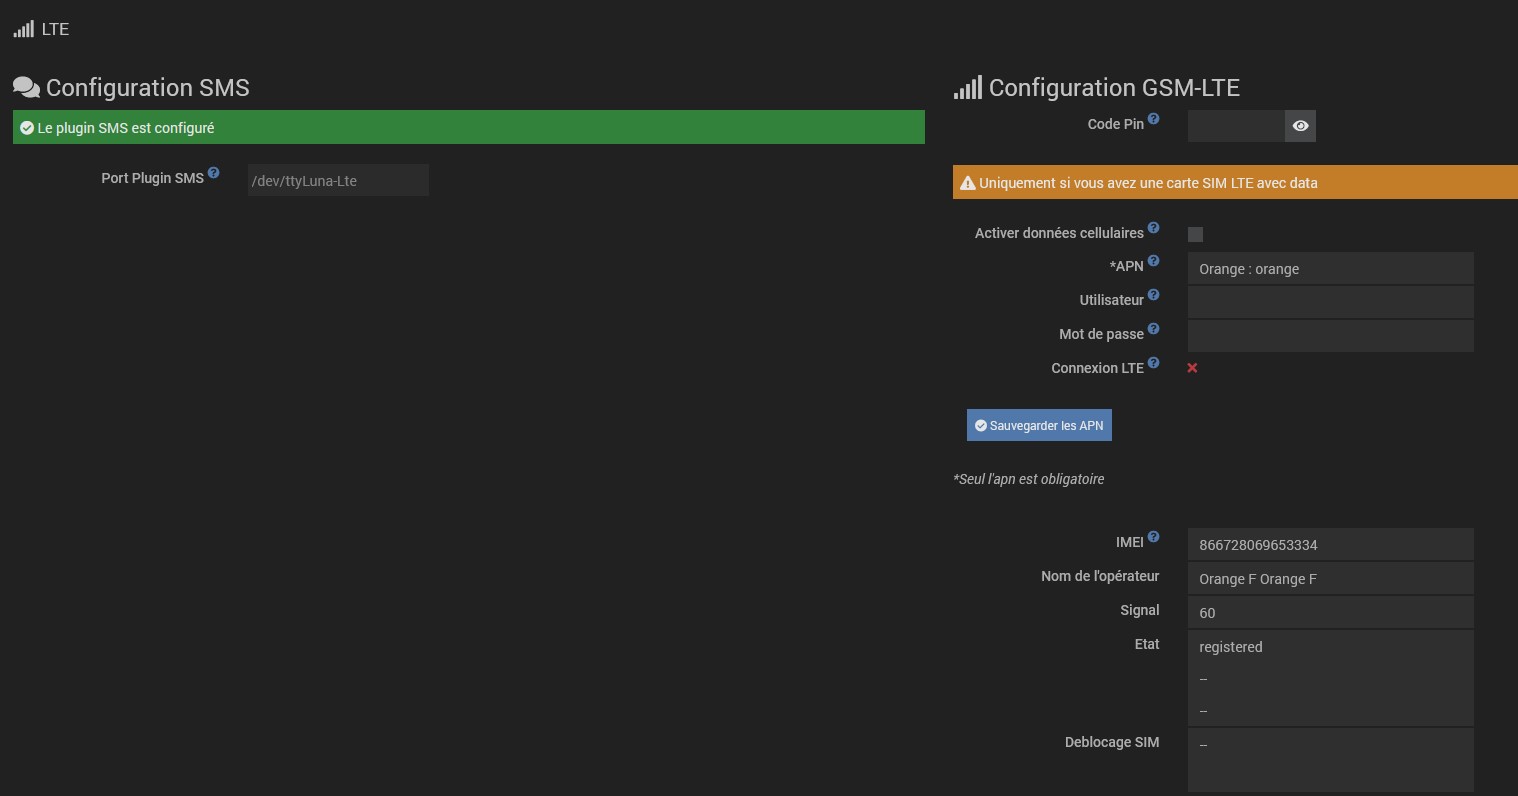Focus the Utilisateur text field
This screenshot has height=796, width=1518.
(x=1330, y=302)
